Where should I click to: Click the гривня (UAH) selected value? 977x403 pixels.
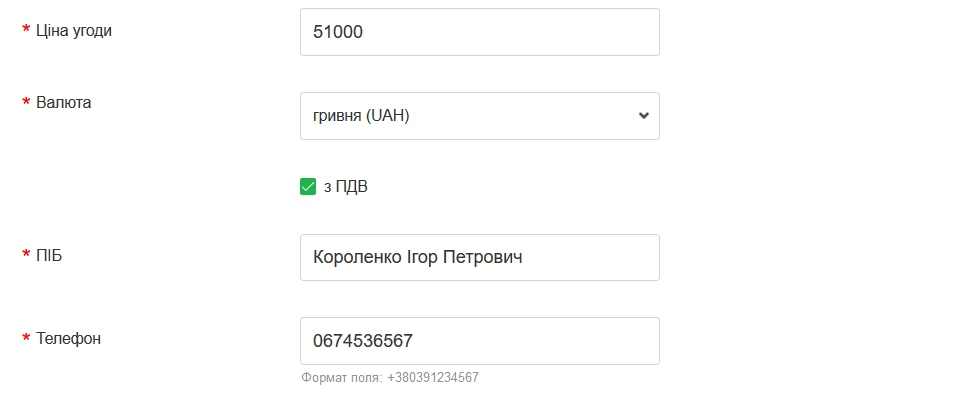pyautogui.click(x=361, y=116)
